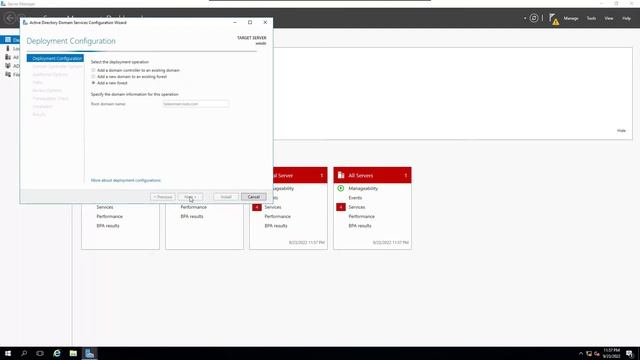Click Performance in Local Server tile
Image resolution: width=640 pixels, height=360 pixels.
click(278, 216)
